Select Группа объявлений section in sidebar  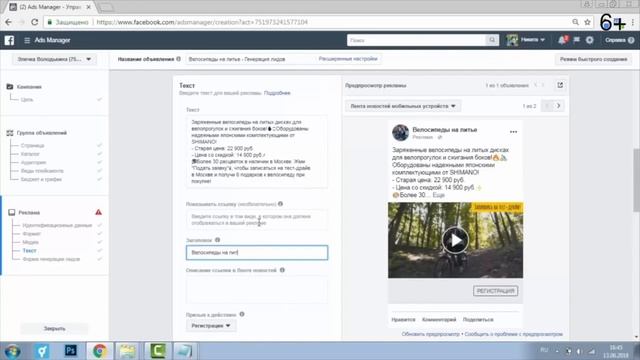tap(42, 133)
